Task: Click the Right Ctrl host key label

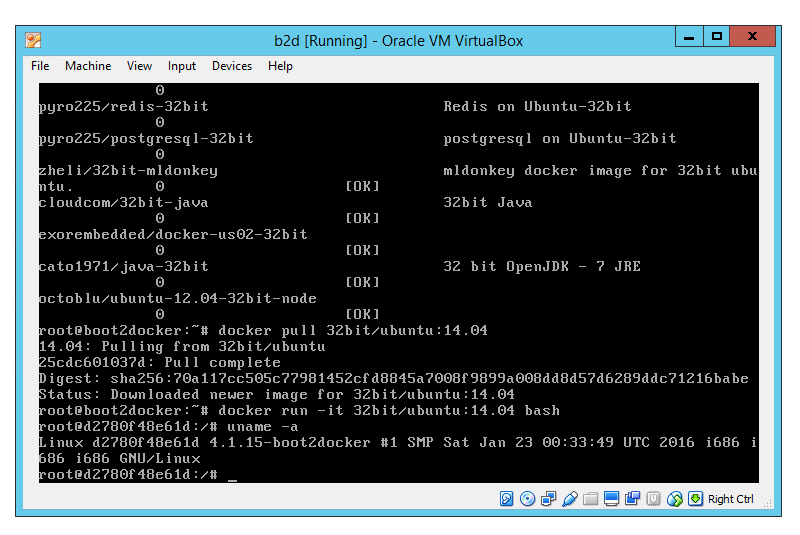Action: click(730, 499)
